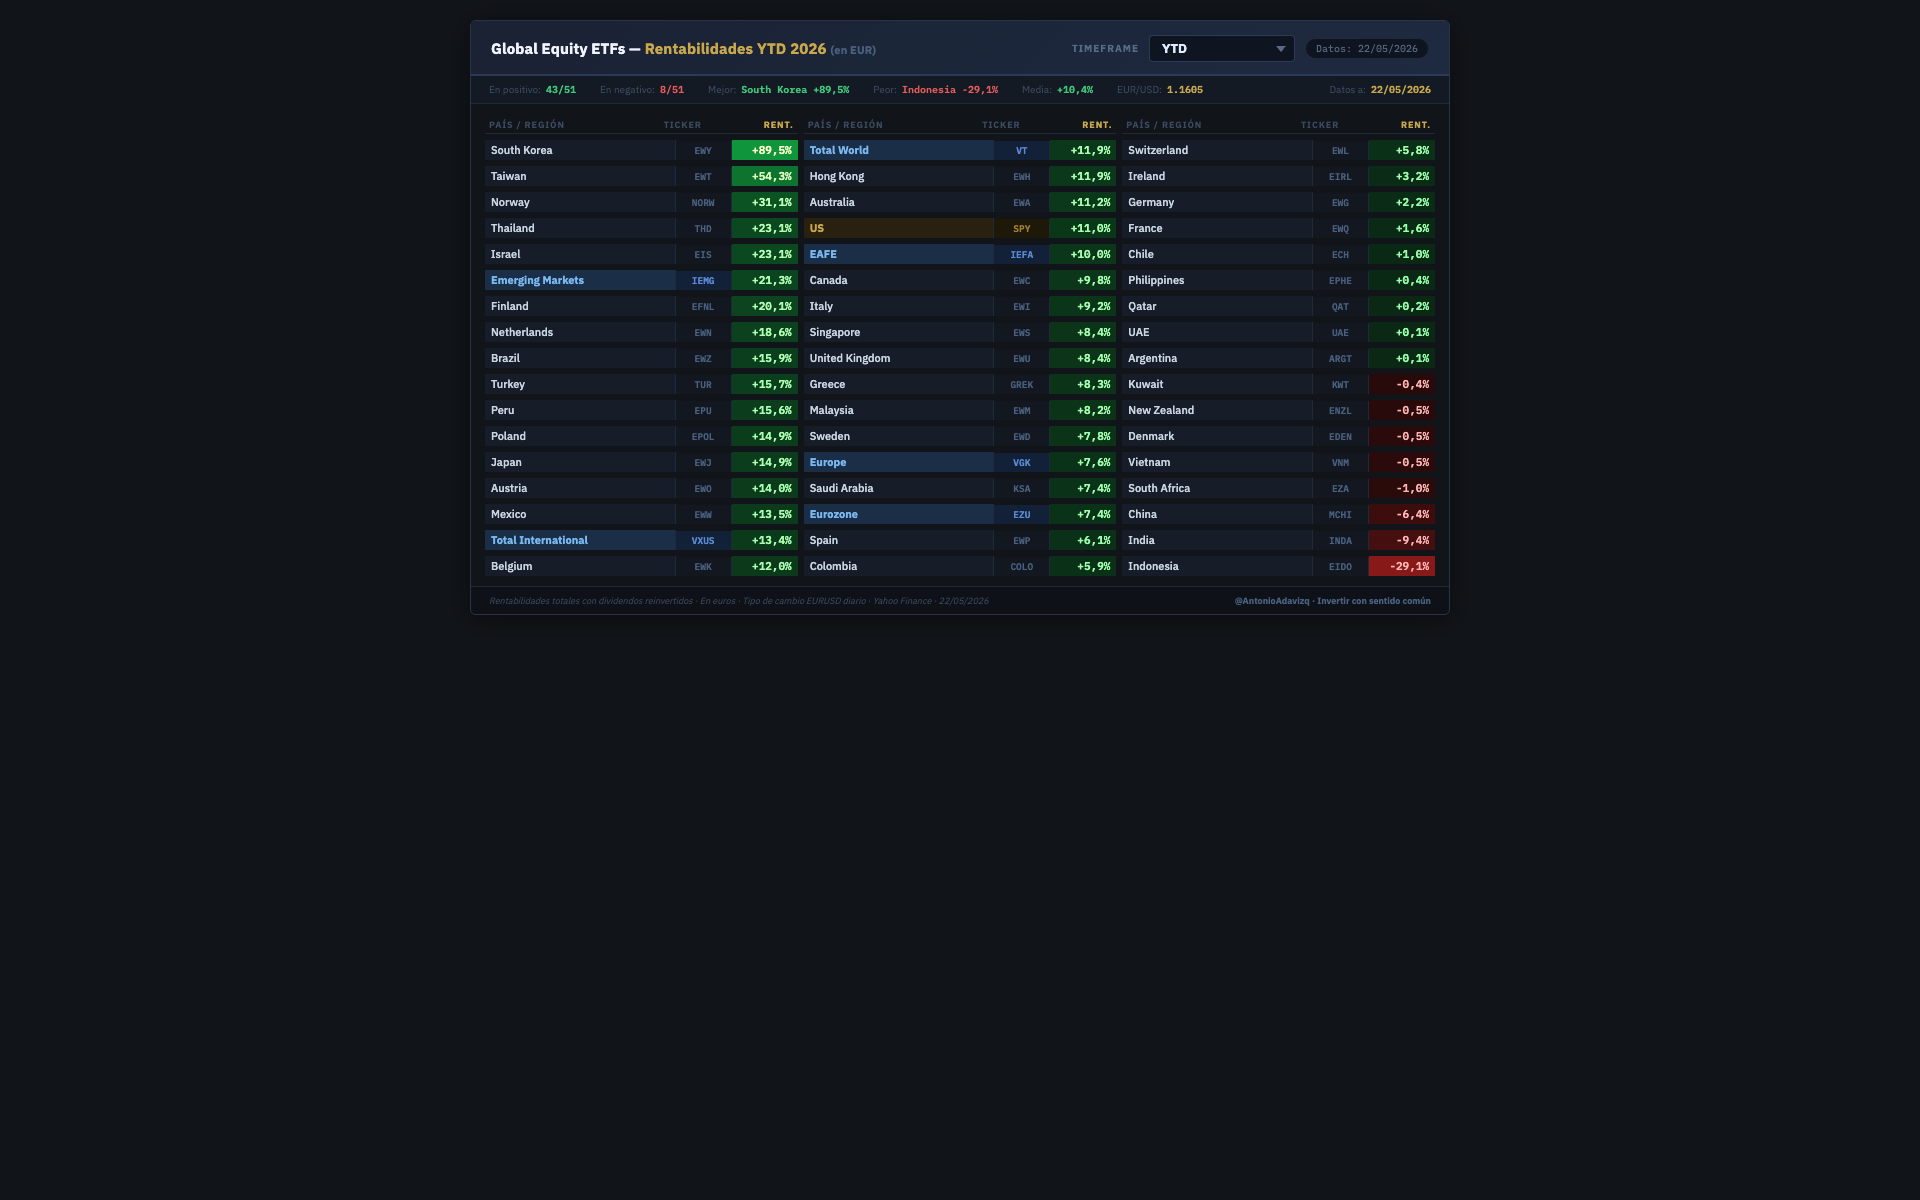The width and height of the screenshot is (1920, 1200).
Task: Click the VGK ticker cell
Action: click(x=1021, y=462)
